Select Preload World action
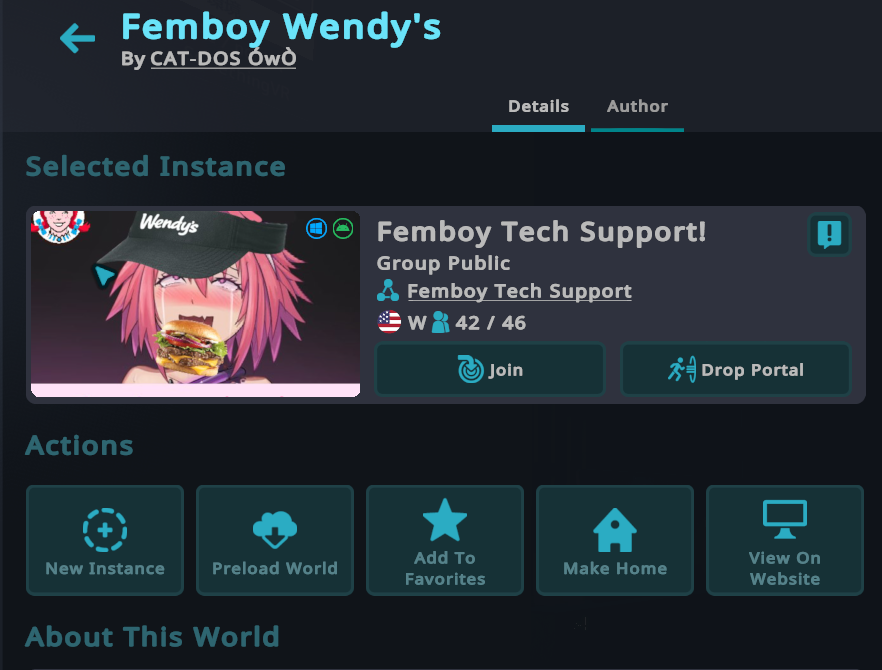 tap(275, 540)
